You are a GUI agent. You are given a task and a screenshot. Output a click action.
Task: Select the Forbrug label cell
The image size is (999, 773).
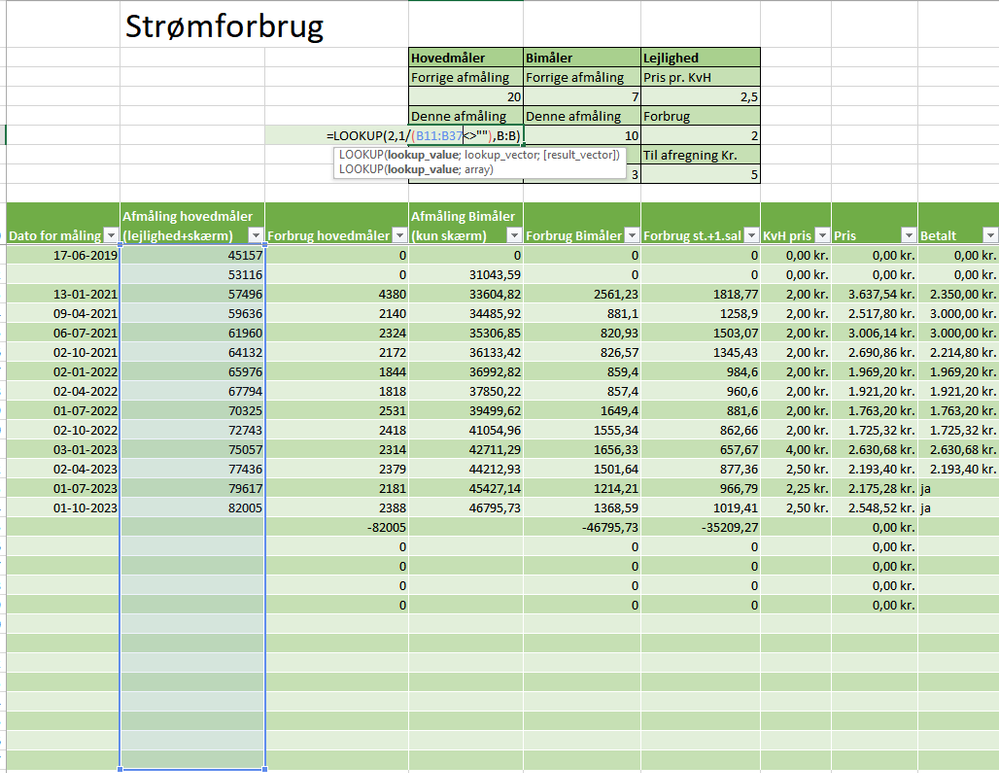(x=700, y=116)
